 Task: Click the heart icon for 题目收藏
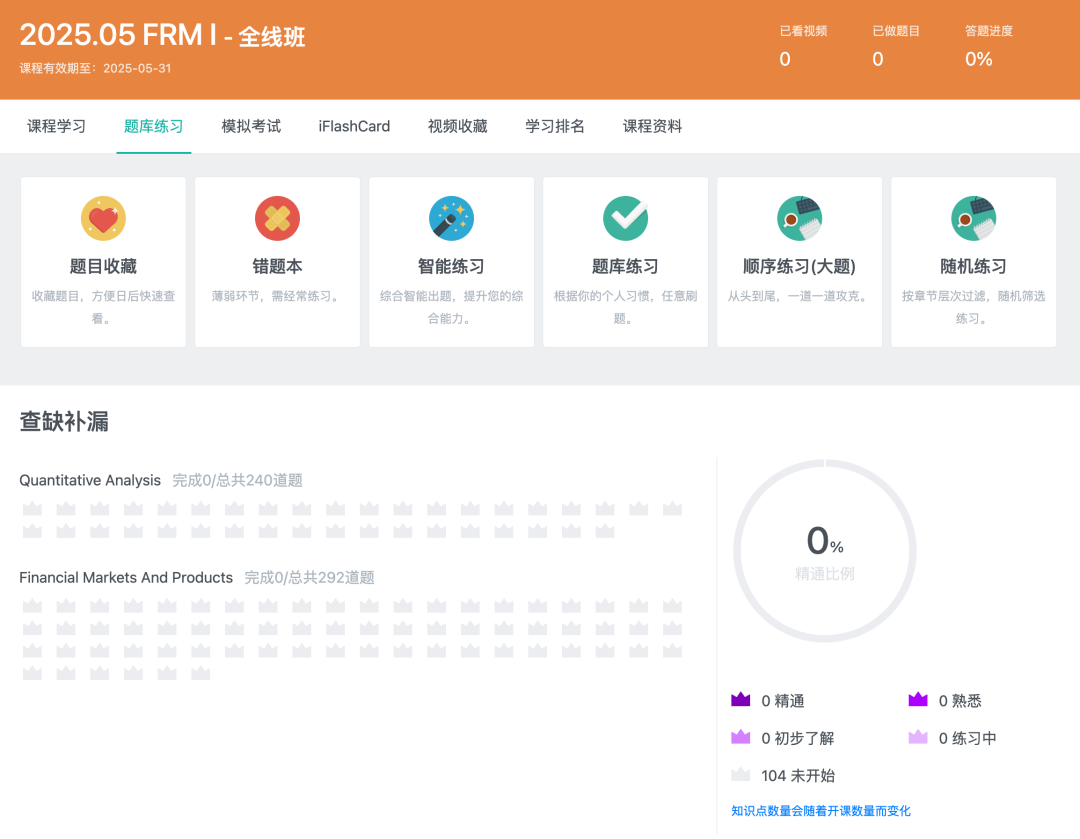tap(103, 218)
